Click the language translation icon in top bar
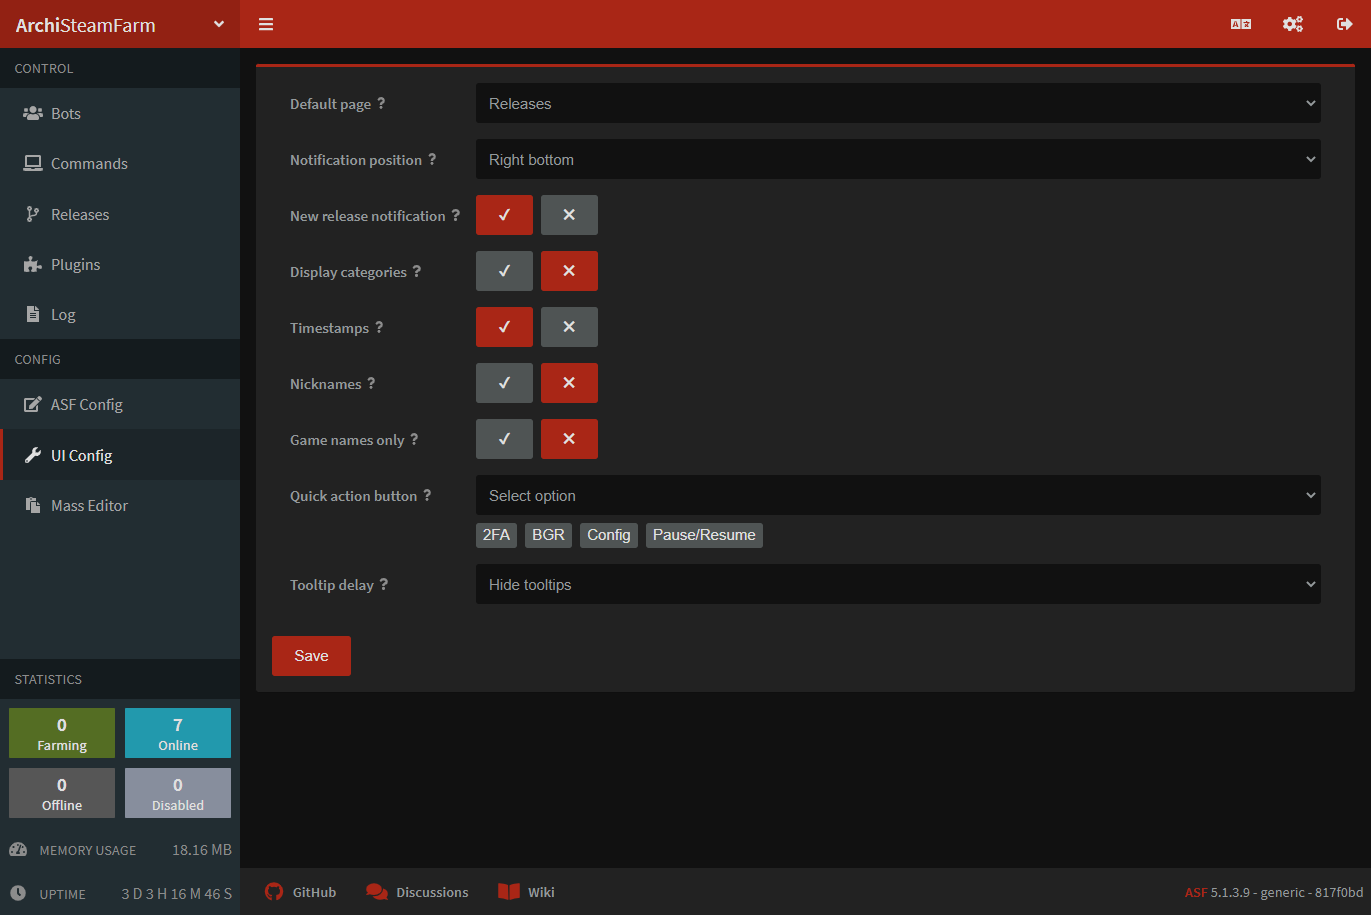Image resolution: width=1371 pixels, height=915 pixels. pyautogui.click(x=1240, y=23)
